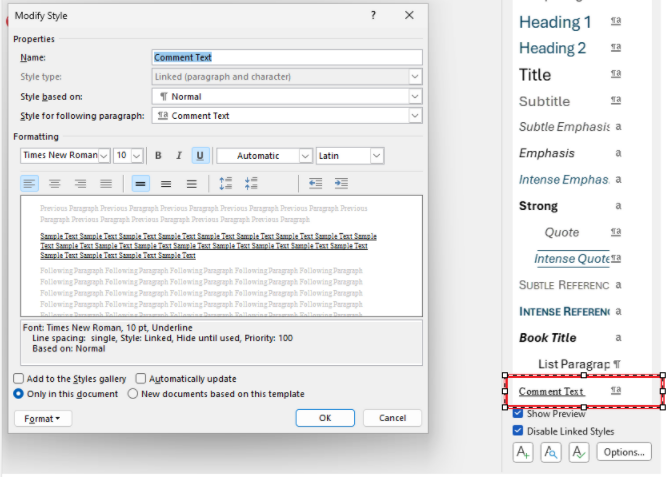Open Manage Styles button
666x477 pixels.
pos(579,452)
